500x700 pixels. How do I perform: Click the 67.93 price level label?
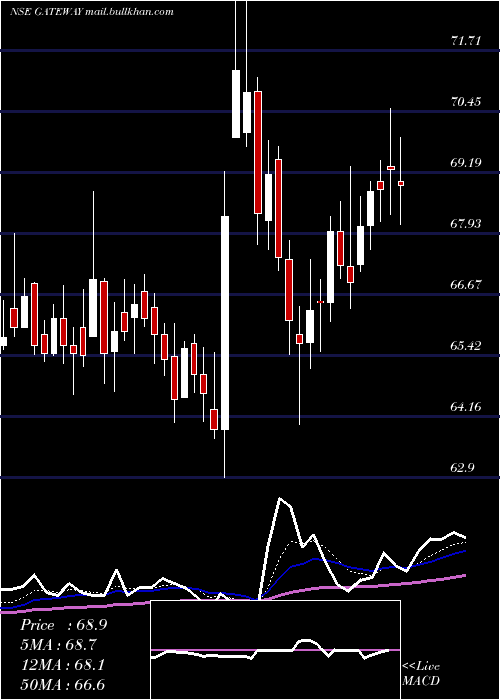[x=466, y=224]
